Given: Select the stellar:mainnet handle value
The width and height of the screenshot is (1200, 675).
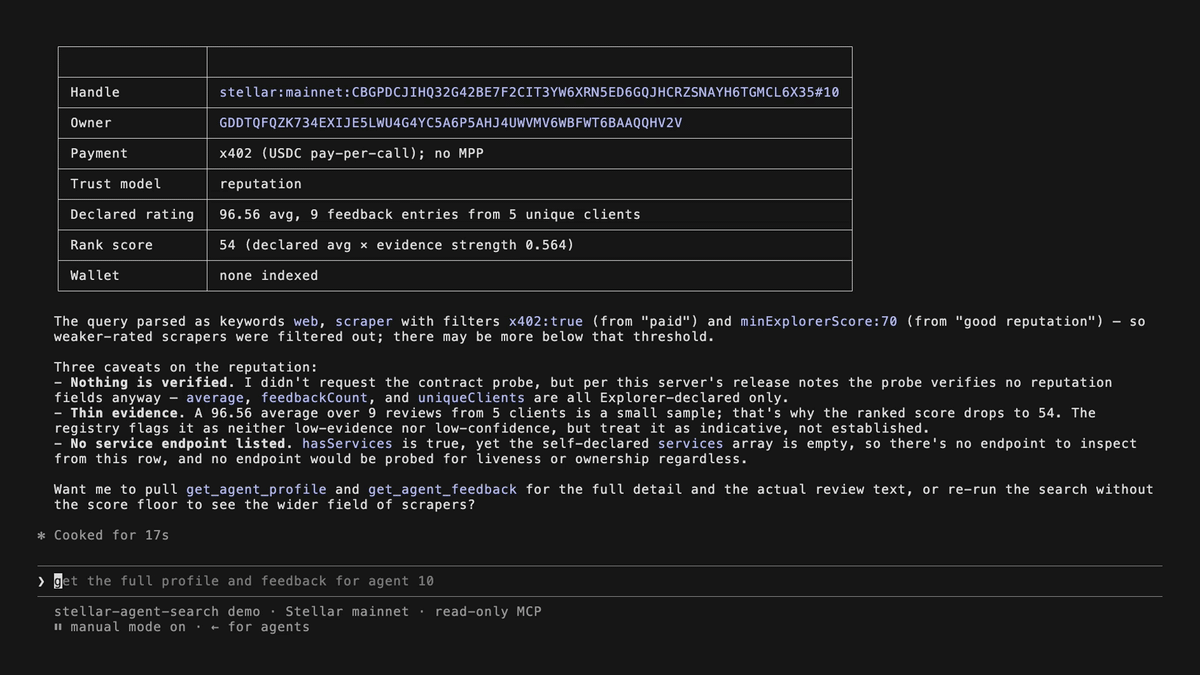Looking at the screenshot, I should (529, 92).
